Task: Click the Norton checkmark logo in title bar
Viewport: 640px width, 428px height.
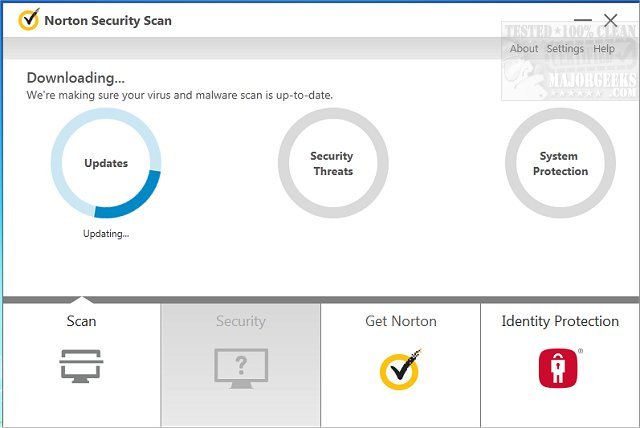Action: [29, 20]
